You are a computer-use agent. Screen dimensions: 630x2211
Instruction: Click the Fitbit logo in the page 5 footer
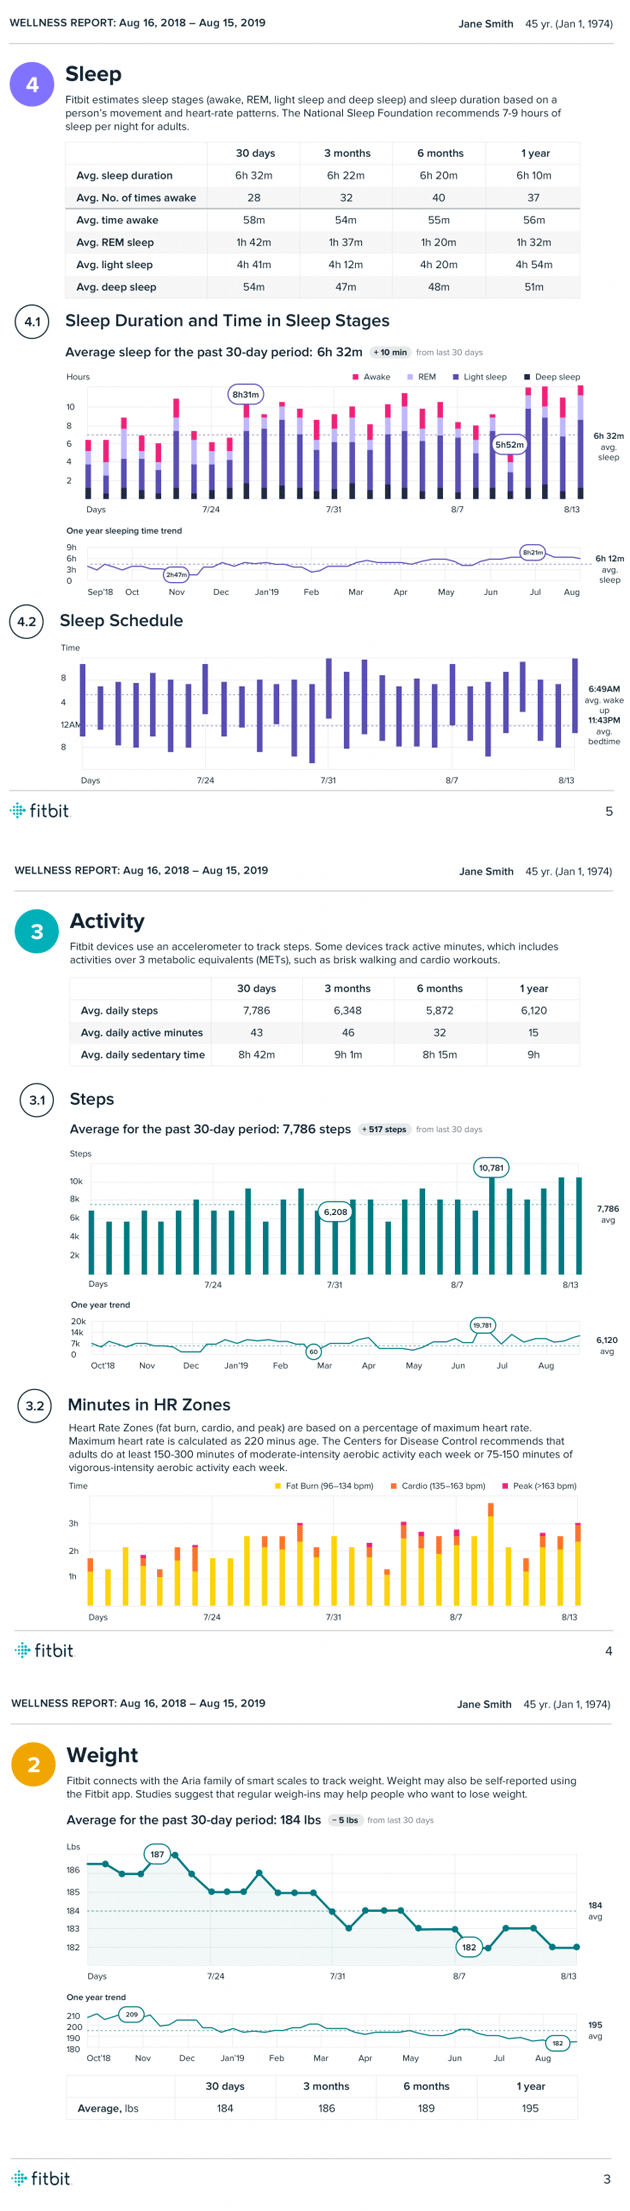point(41,810)
